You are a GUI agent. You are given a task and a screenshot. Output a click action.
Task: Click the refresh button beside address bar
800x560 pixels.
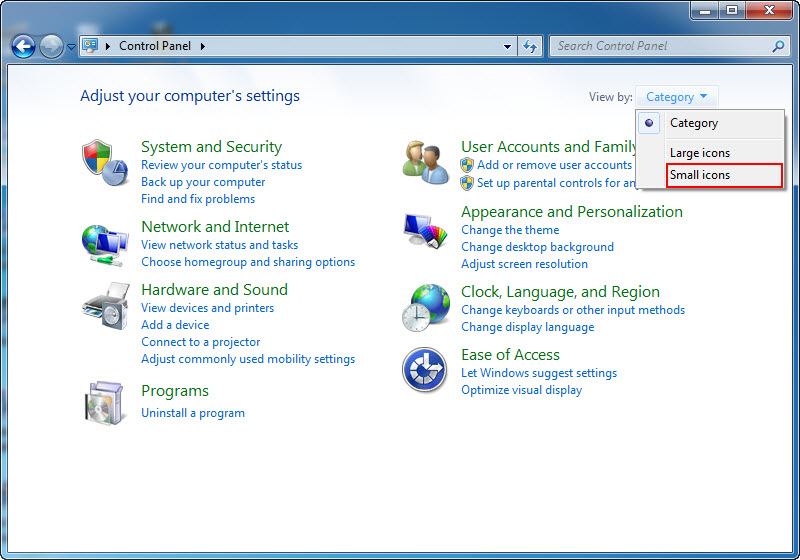pyautogui.click(x=530, y=46)
